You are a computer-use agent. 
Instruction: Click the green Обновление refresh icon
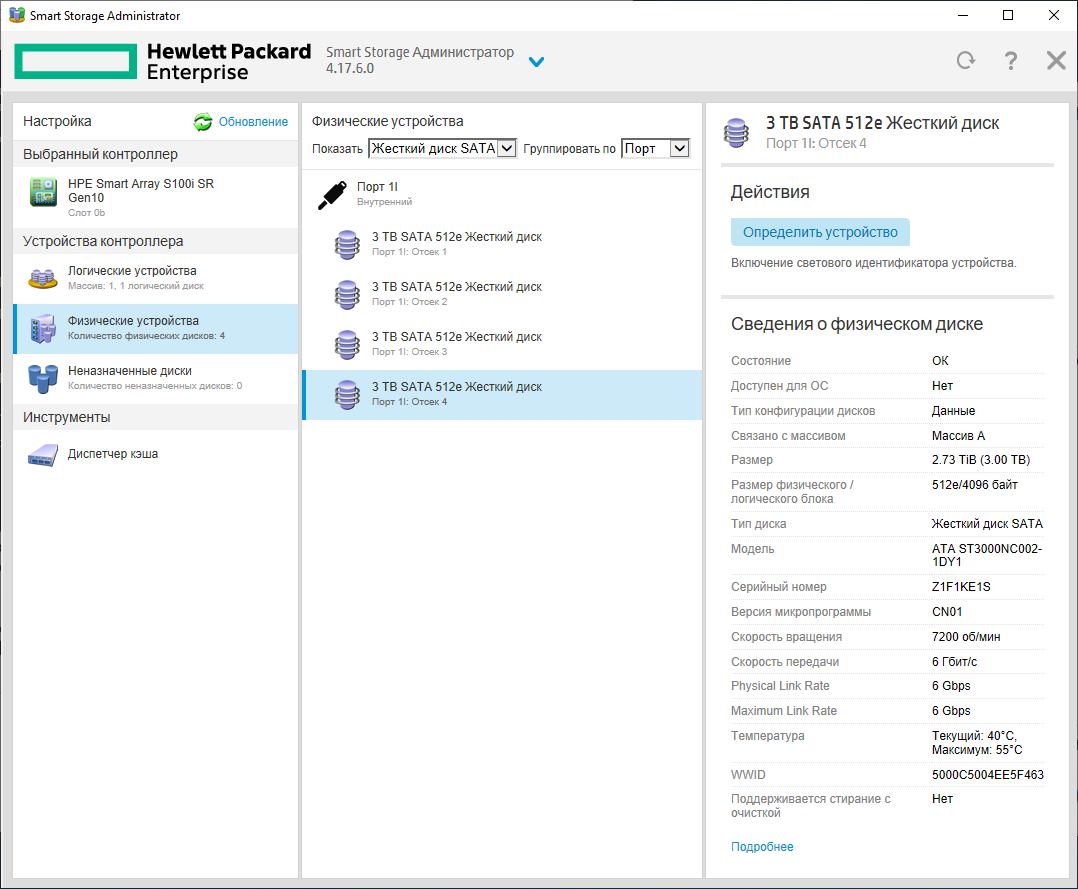(x=203, y=122)
